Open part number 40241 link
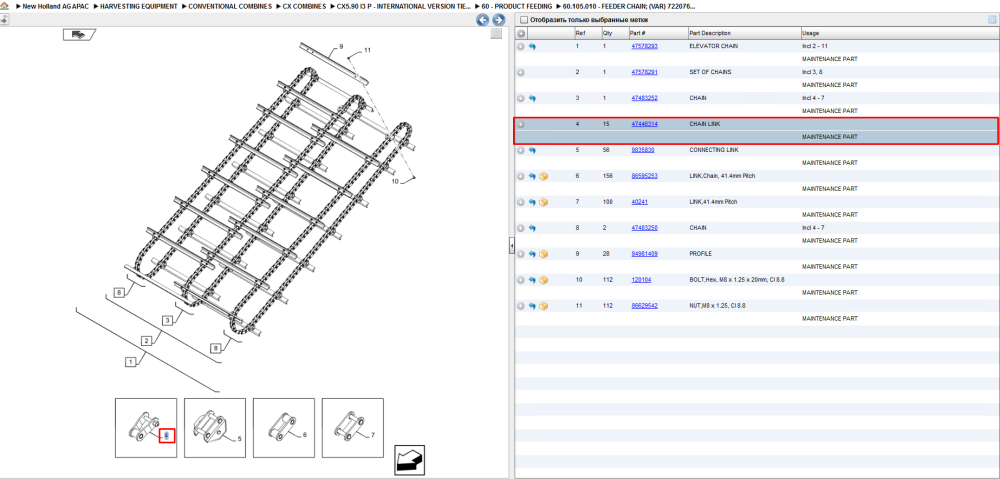 coord(639,202)
